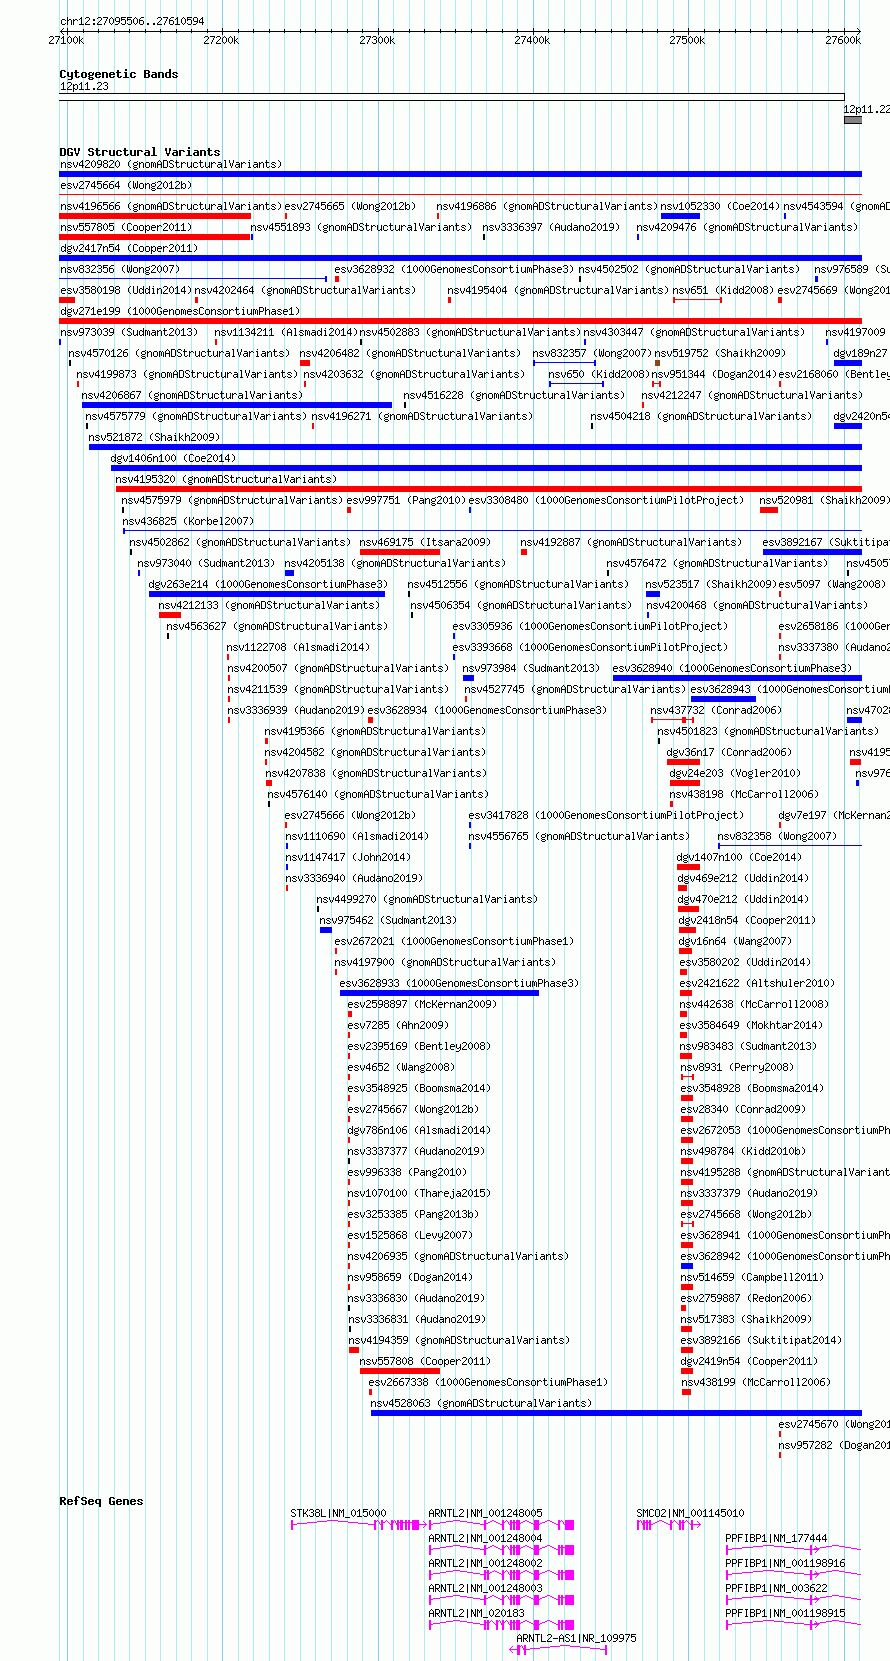Select esv2395169 (Bentley2008) variant

pyautogui.click(x=420, y=1046)
